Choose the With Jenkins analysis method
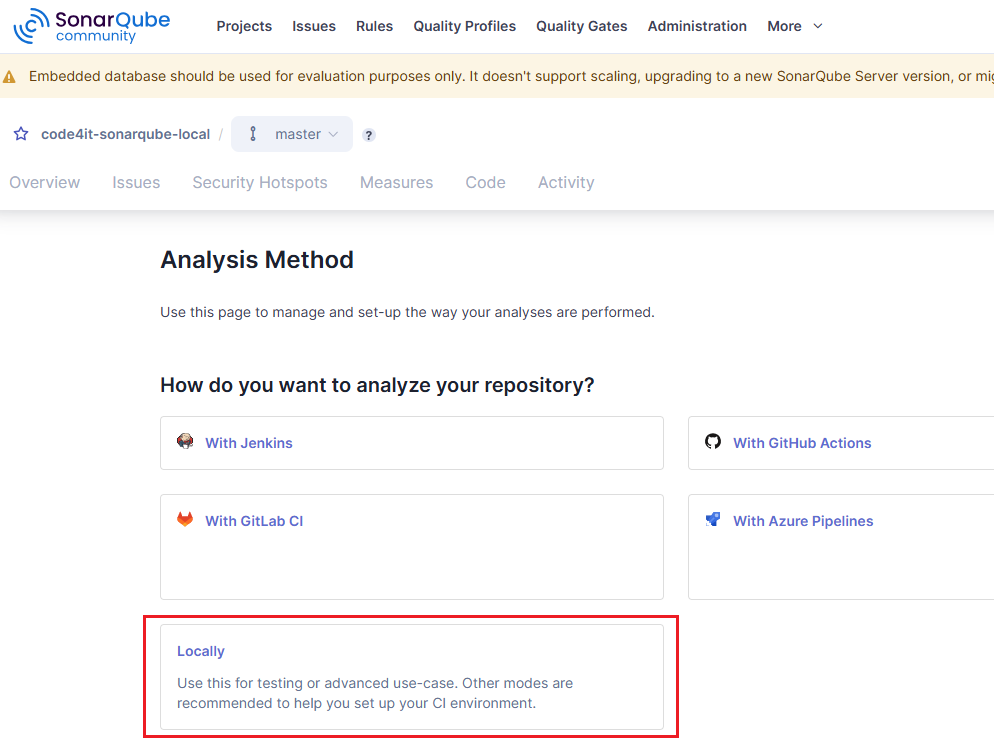This screenshot has height=754, width=994. (411, 443)
